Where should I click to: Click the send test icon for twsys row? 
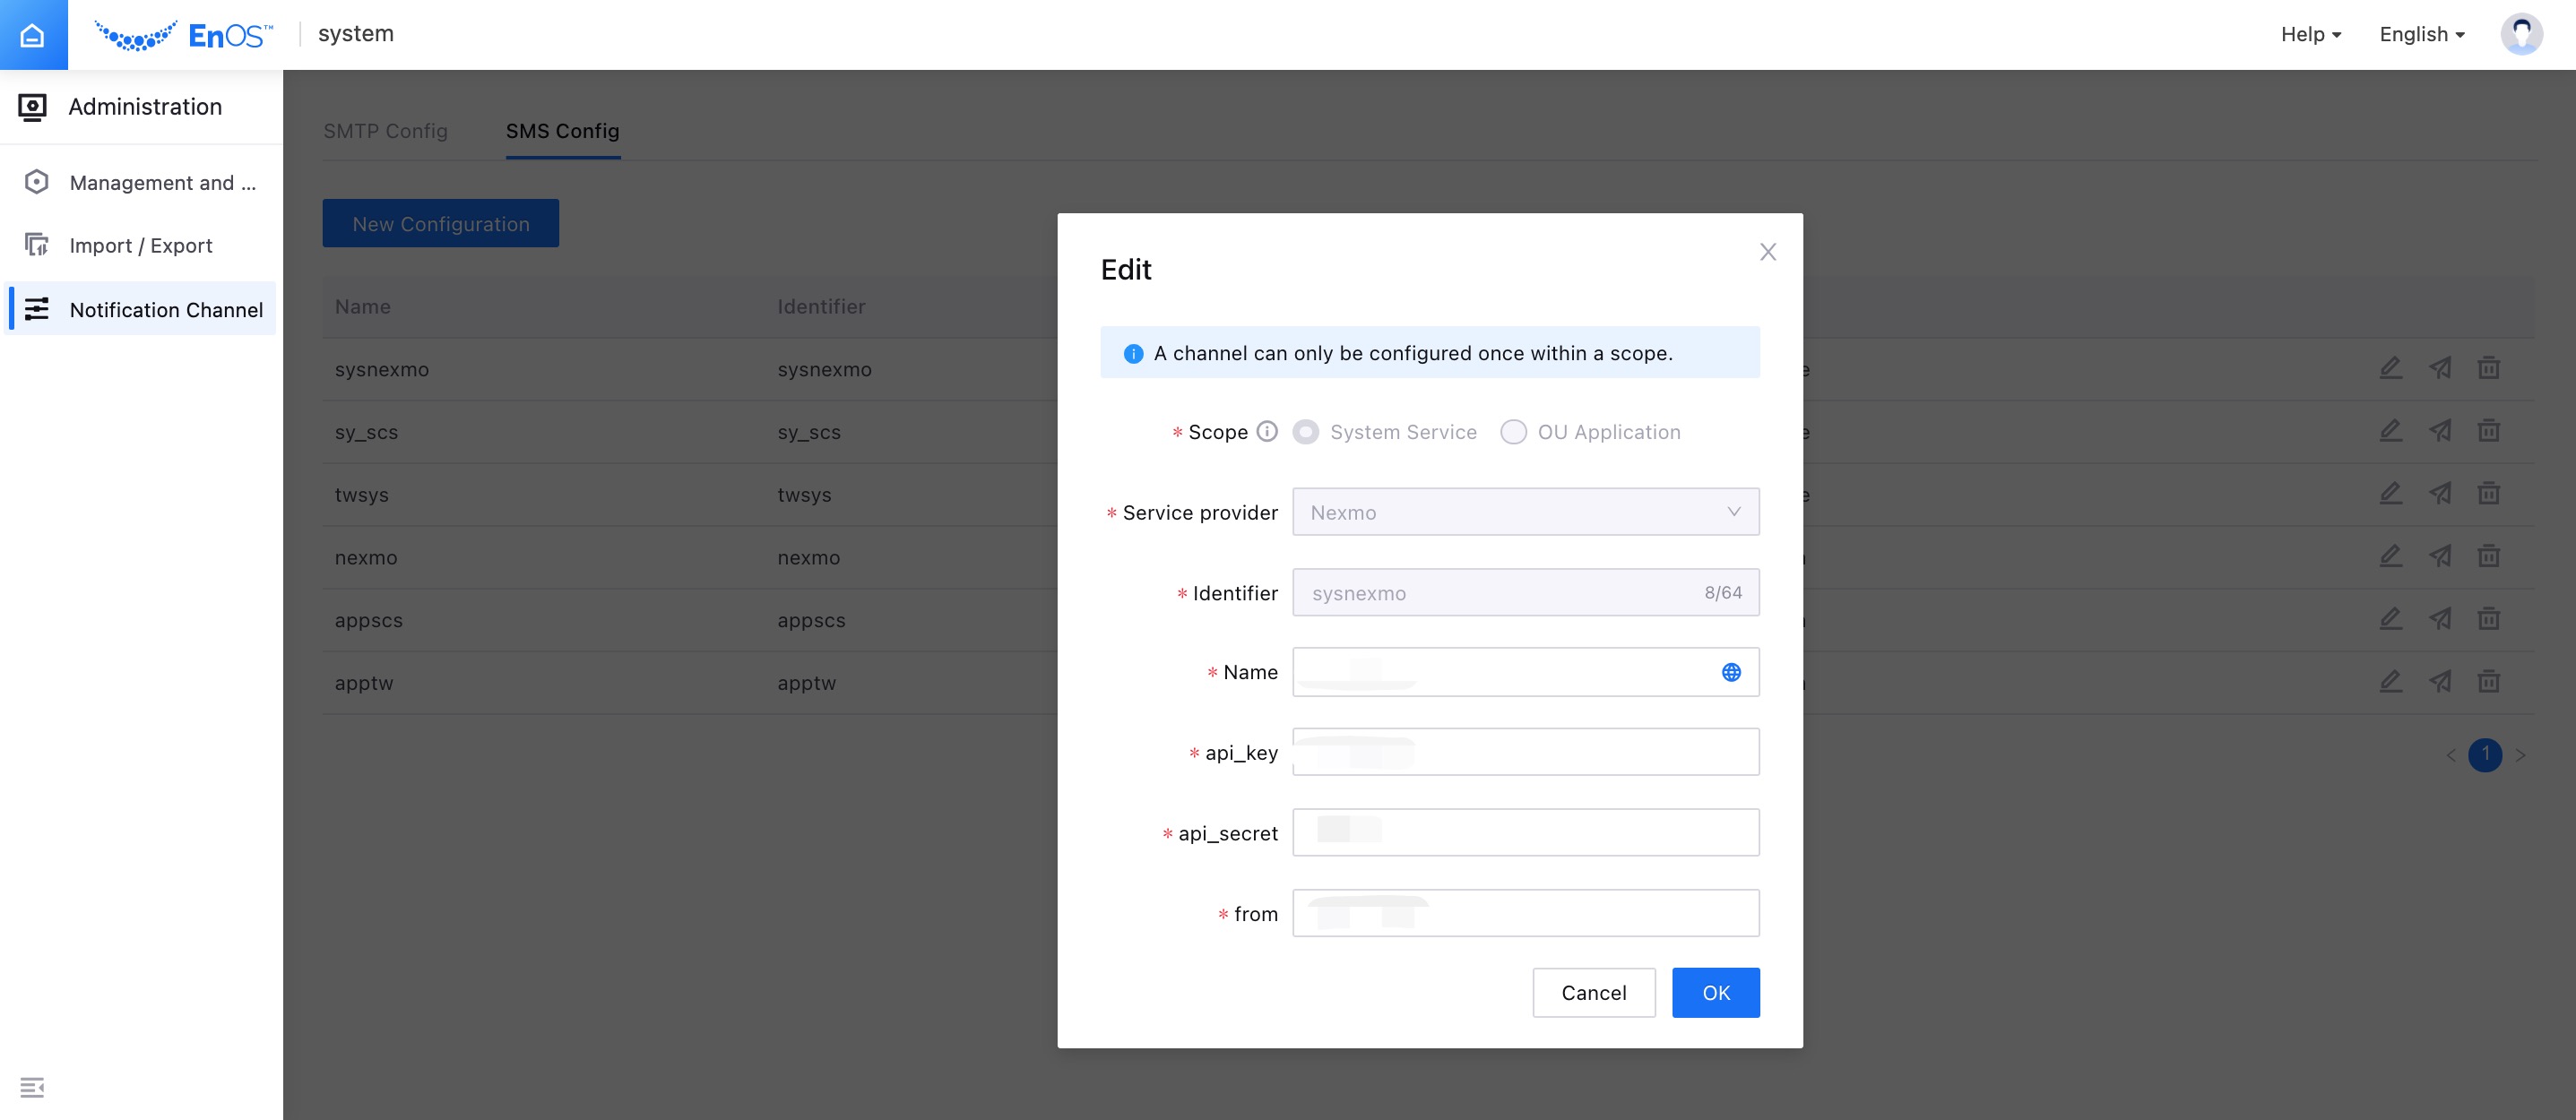click(x=2440, y=493)
